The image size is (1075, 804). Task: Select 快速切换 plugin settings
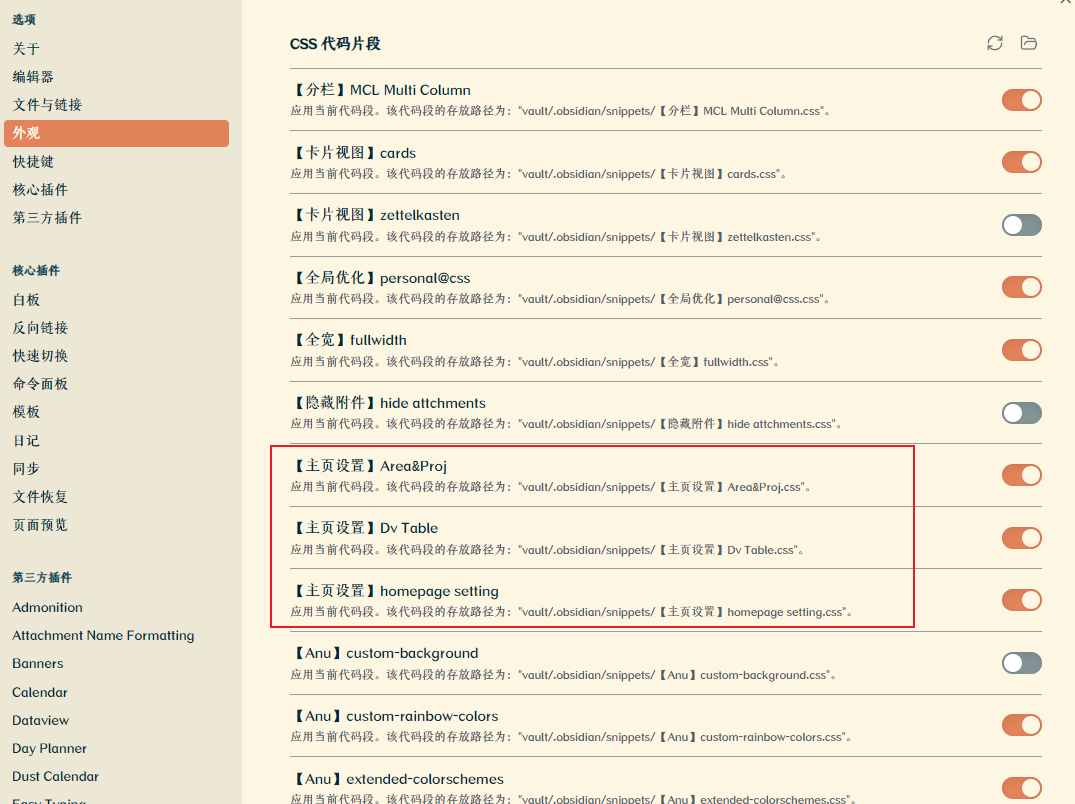[117, 356]
